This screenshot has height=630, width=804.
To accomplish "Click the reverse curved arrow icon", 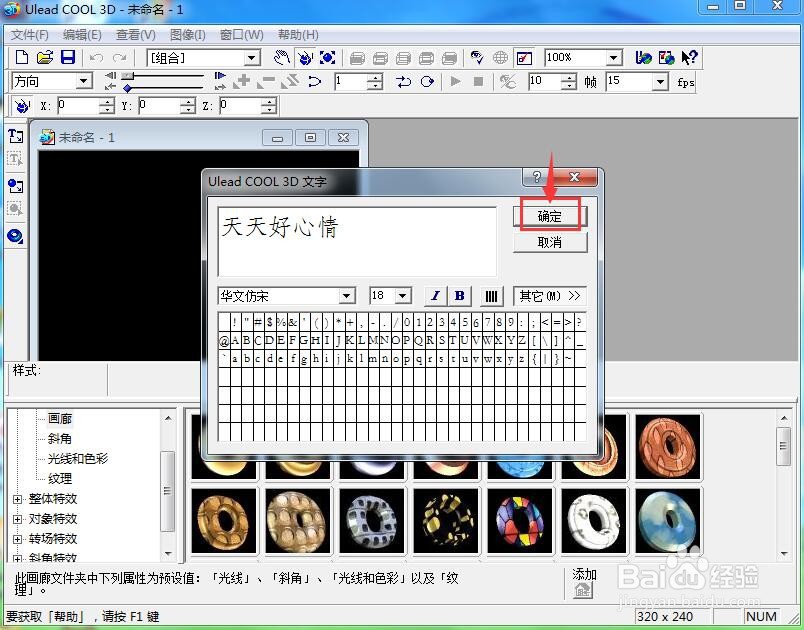I will pyautogui.click(x=314, y=82).
